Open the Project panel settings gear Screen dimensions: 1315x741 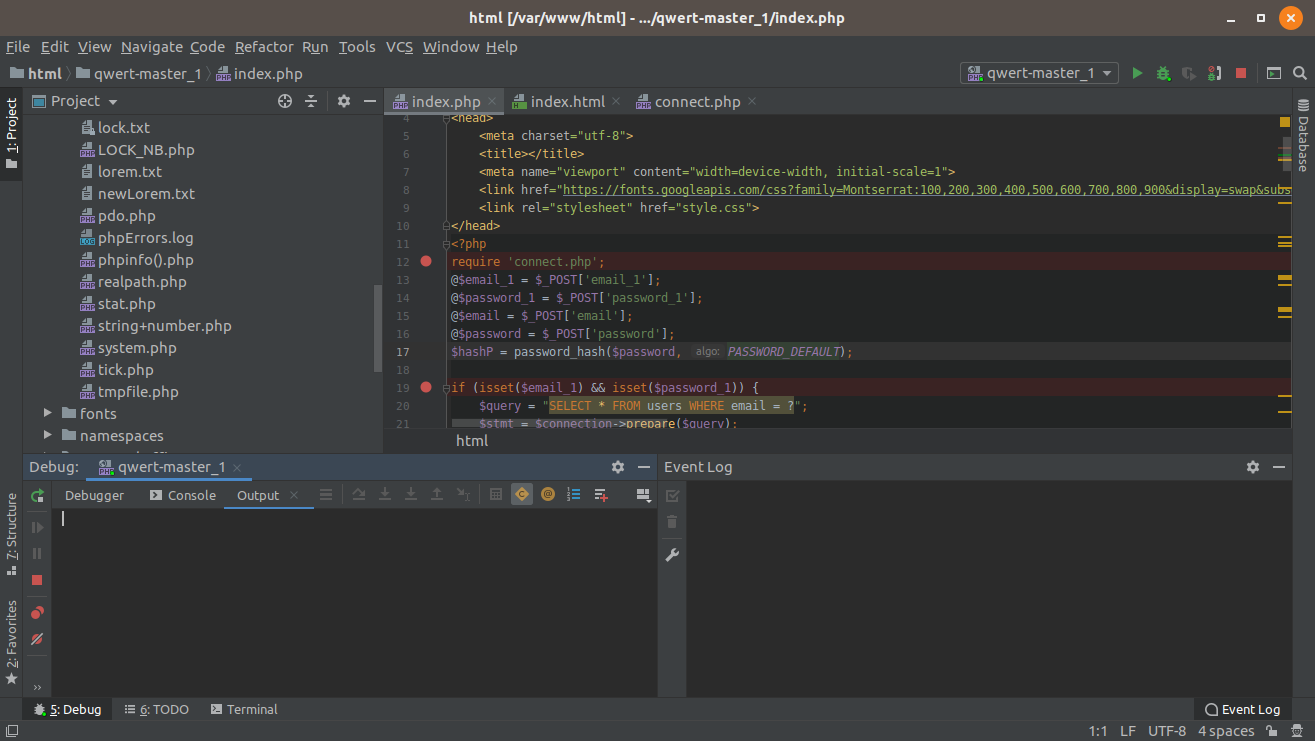[x=344, y=101]
